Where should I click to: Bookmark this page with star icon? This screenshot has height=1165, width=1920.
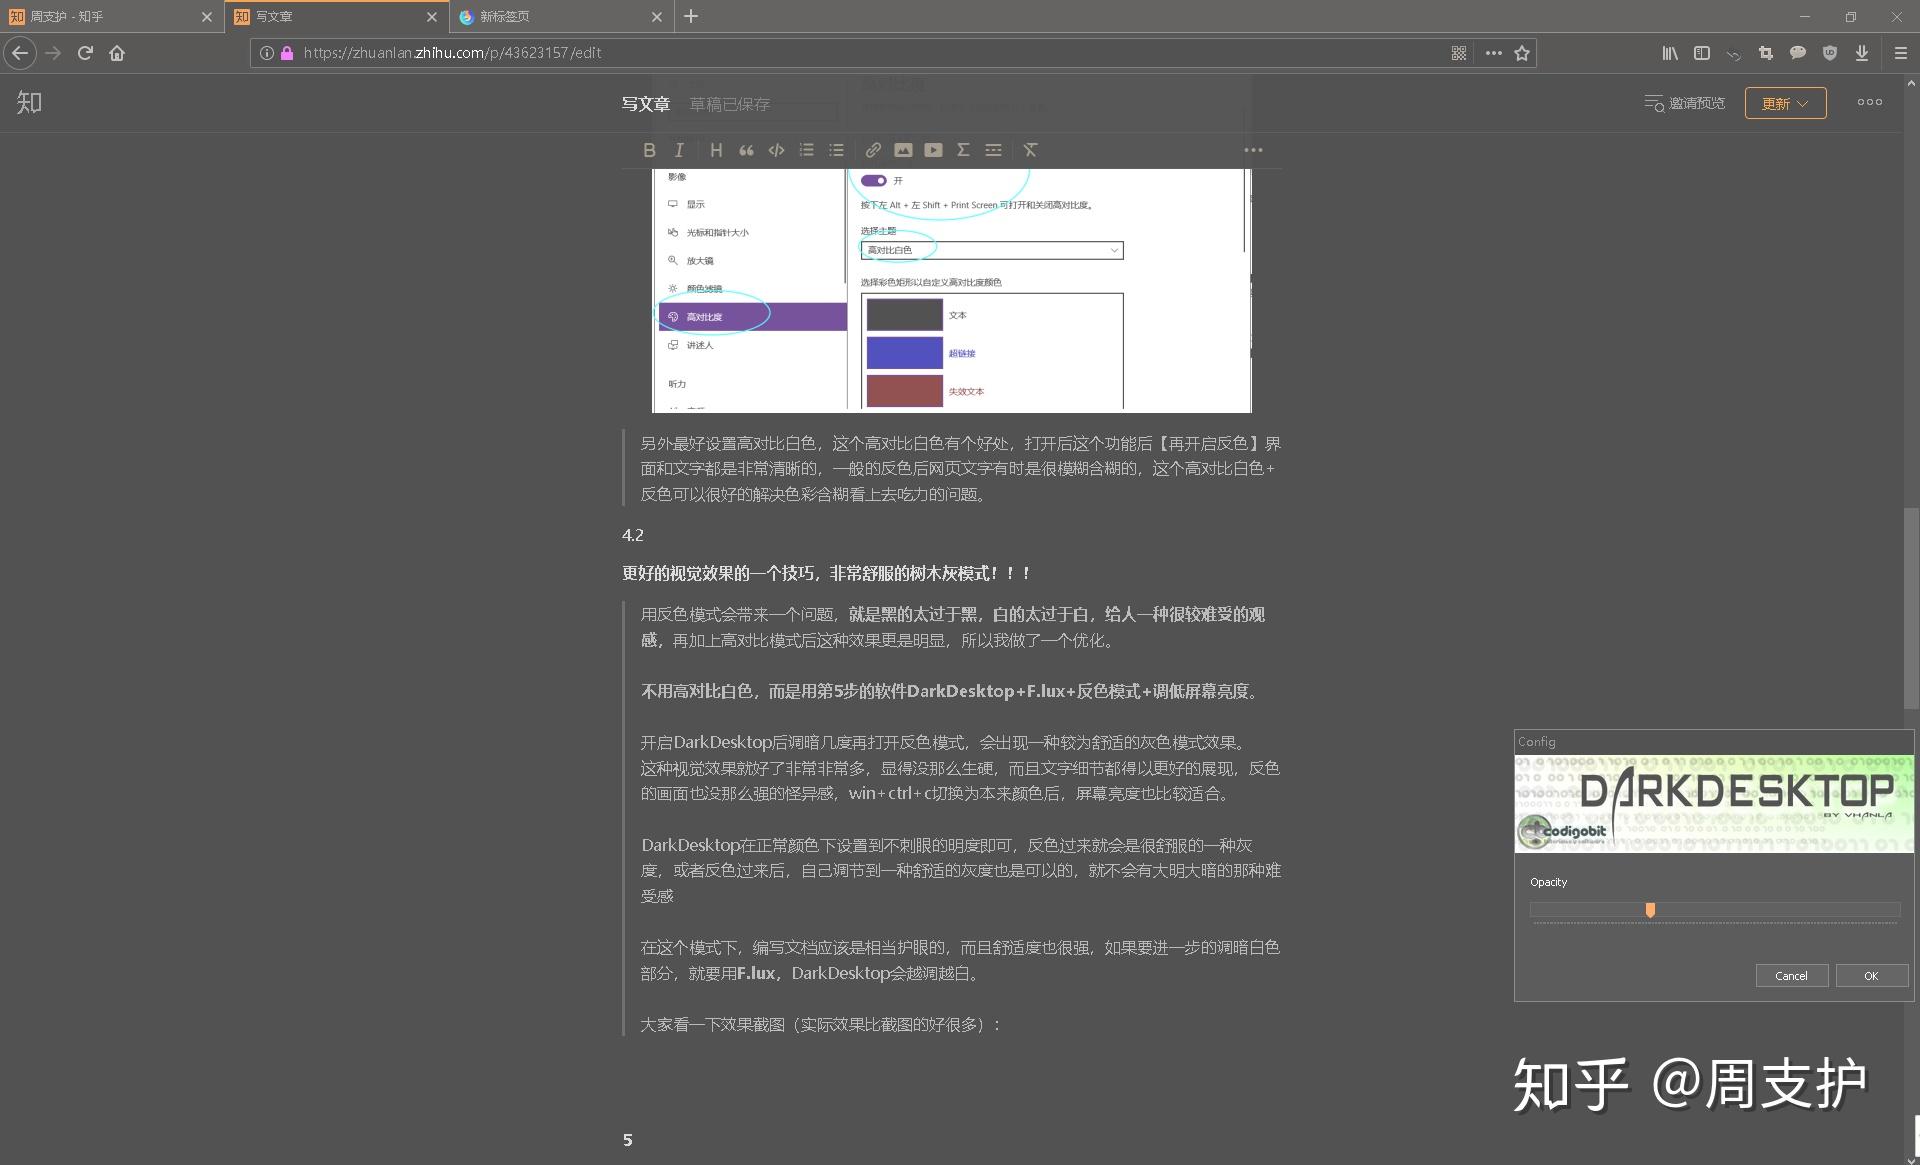(1522, 53)
